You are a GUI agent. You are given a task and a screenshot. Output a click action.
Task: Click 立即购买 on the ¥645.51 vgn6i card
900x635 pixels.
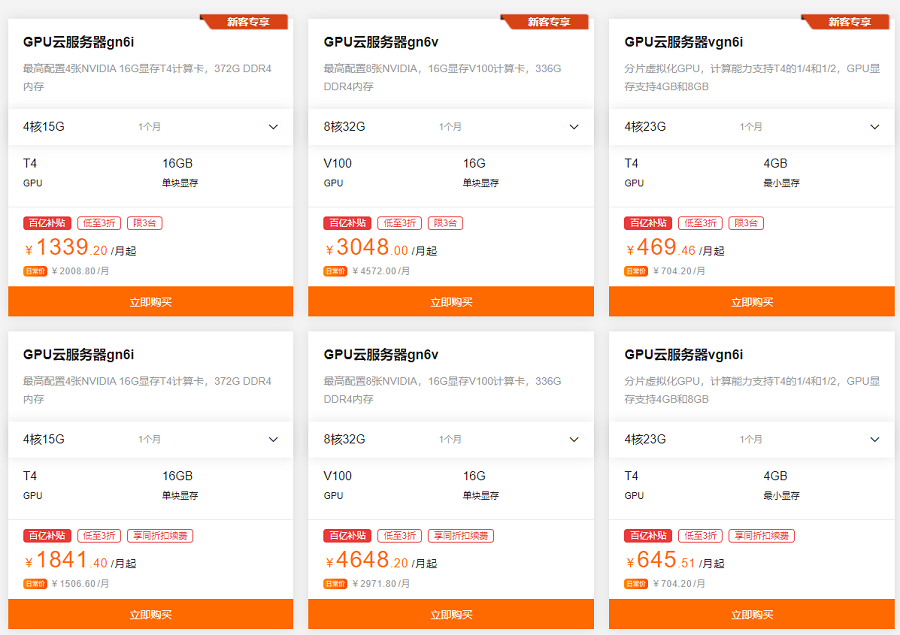point(752,614)
